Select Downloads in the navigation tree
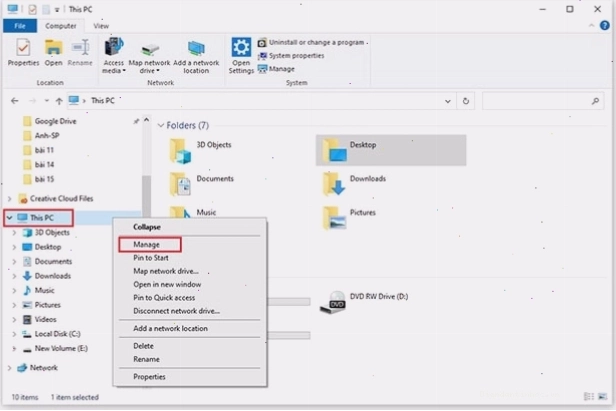This screenshot has width=616, height=411. coord(47,276)
